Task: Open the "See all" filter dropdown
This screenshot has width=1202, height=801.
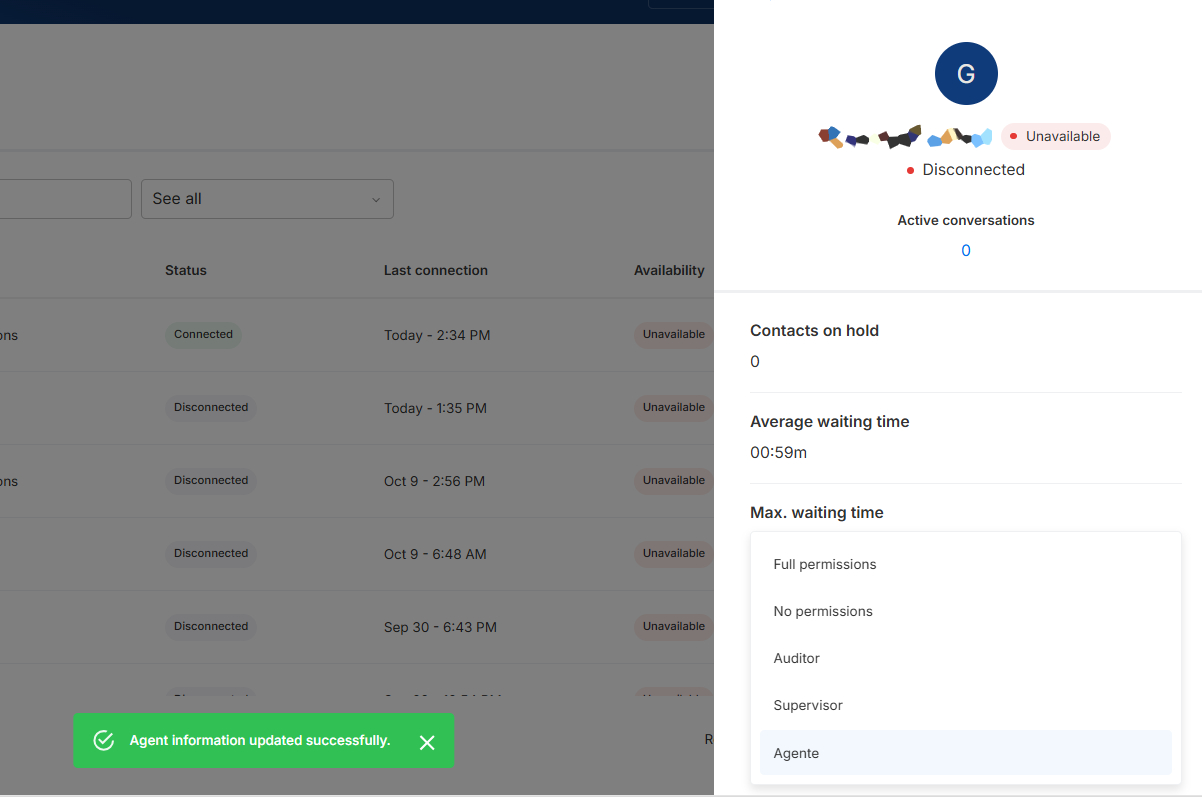Action: click(x=267, y=199)
